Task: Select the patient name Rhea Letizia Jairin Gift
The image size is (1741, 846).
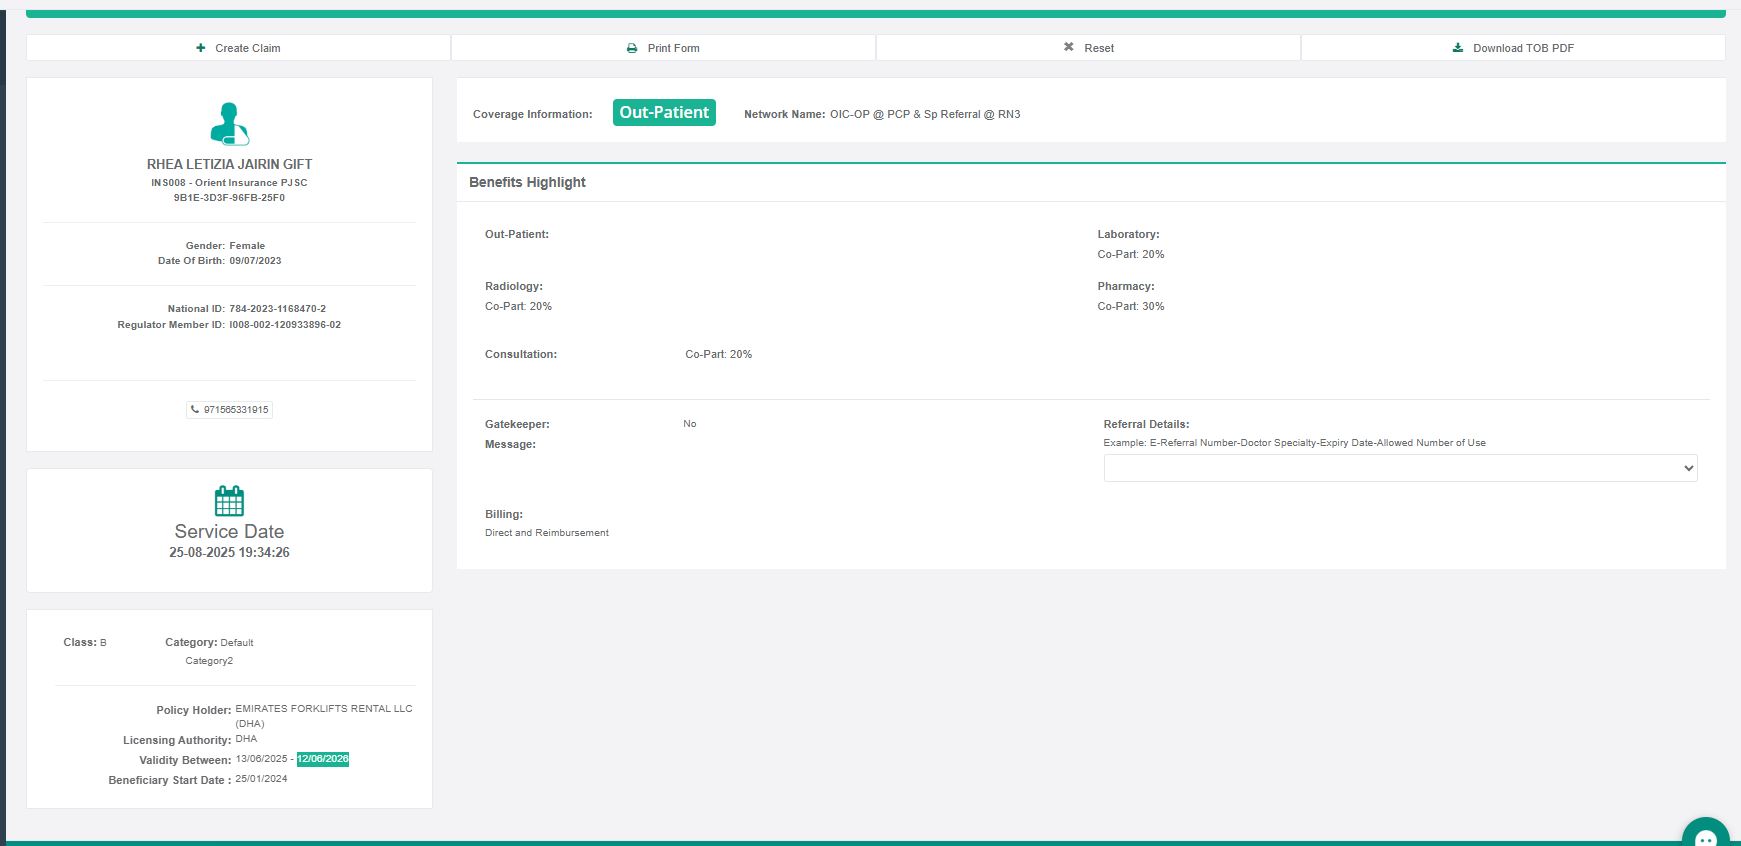Action: coord(229,164)
